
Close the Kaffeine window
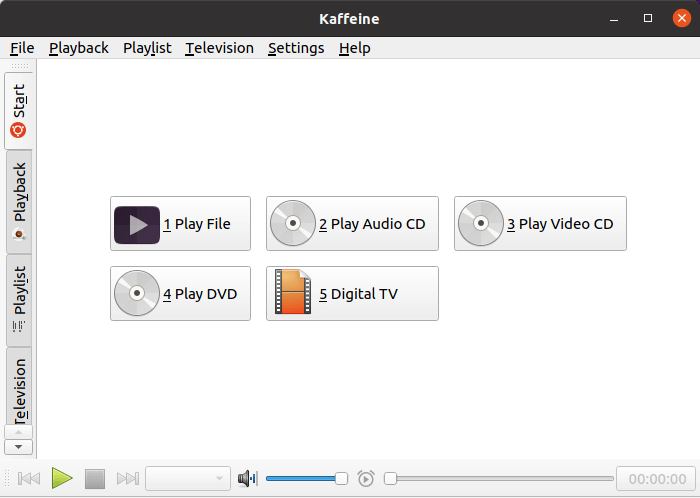click(x=682, y=18)
